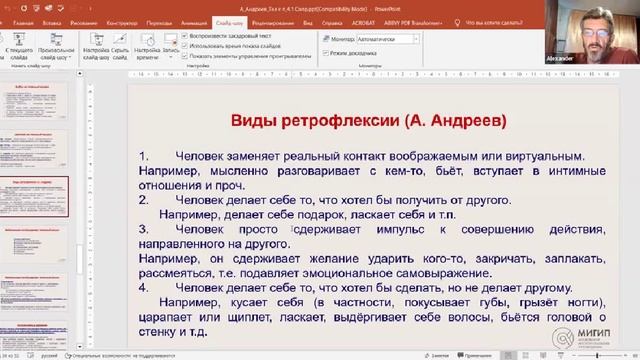Toggle Воспроизвести закадровый текст checkbox
This screenshot has width=640, height=360.
point(185,36)
